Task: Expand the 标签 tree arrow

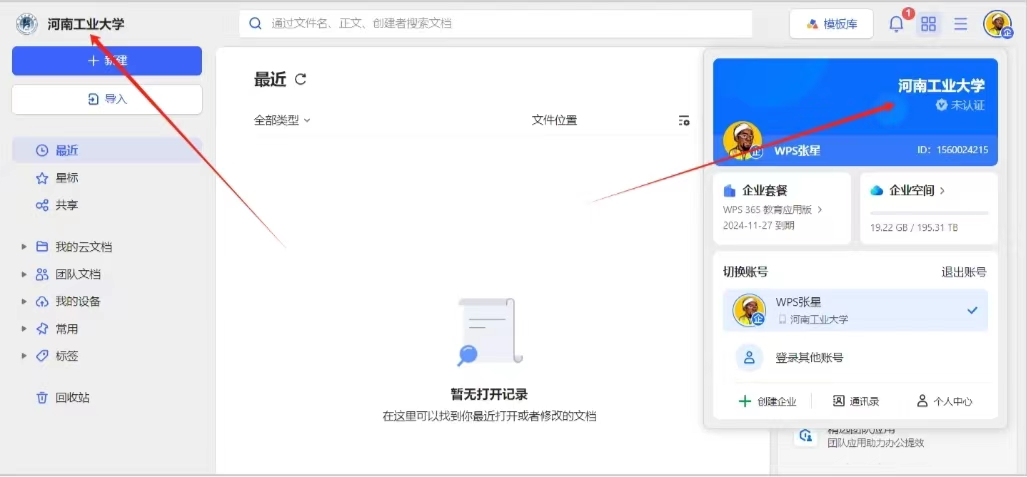Action: pos(24,356)
